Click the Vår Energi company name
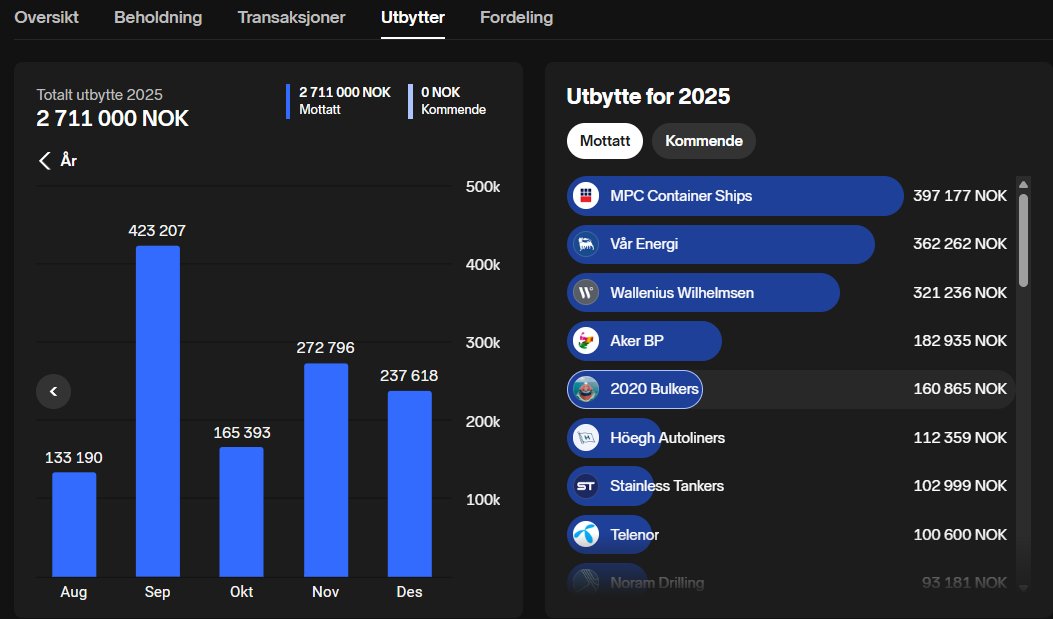Viewport: 1053px width, 619px height. [x=644, y=244]
